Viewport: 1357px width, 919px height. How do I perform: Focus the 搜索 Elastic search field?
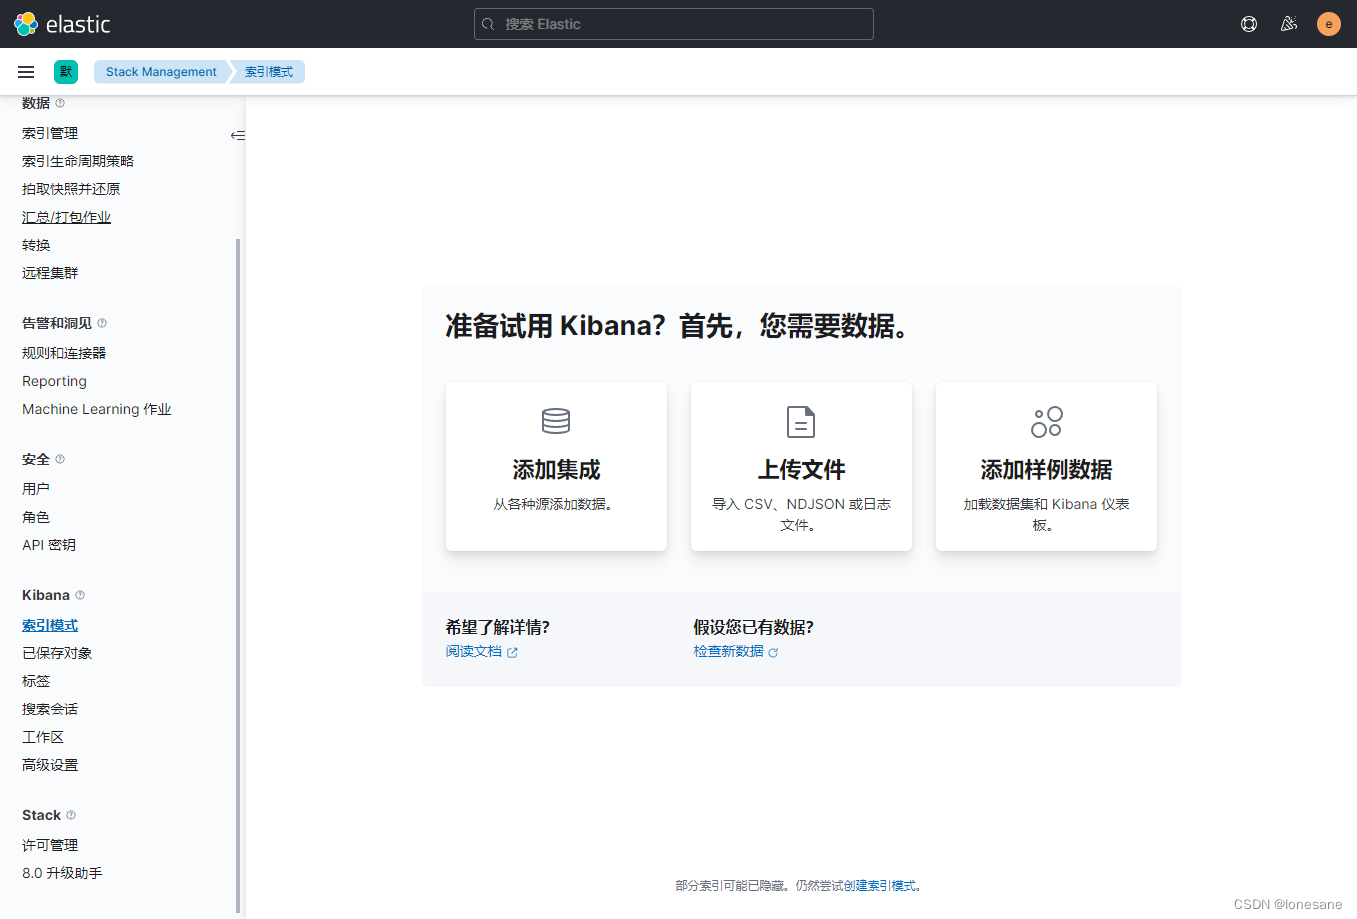coord(674,24)
